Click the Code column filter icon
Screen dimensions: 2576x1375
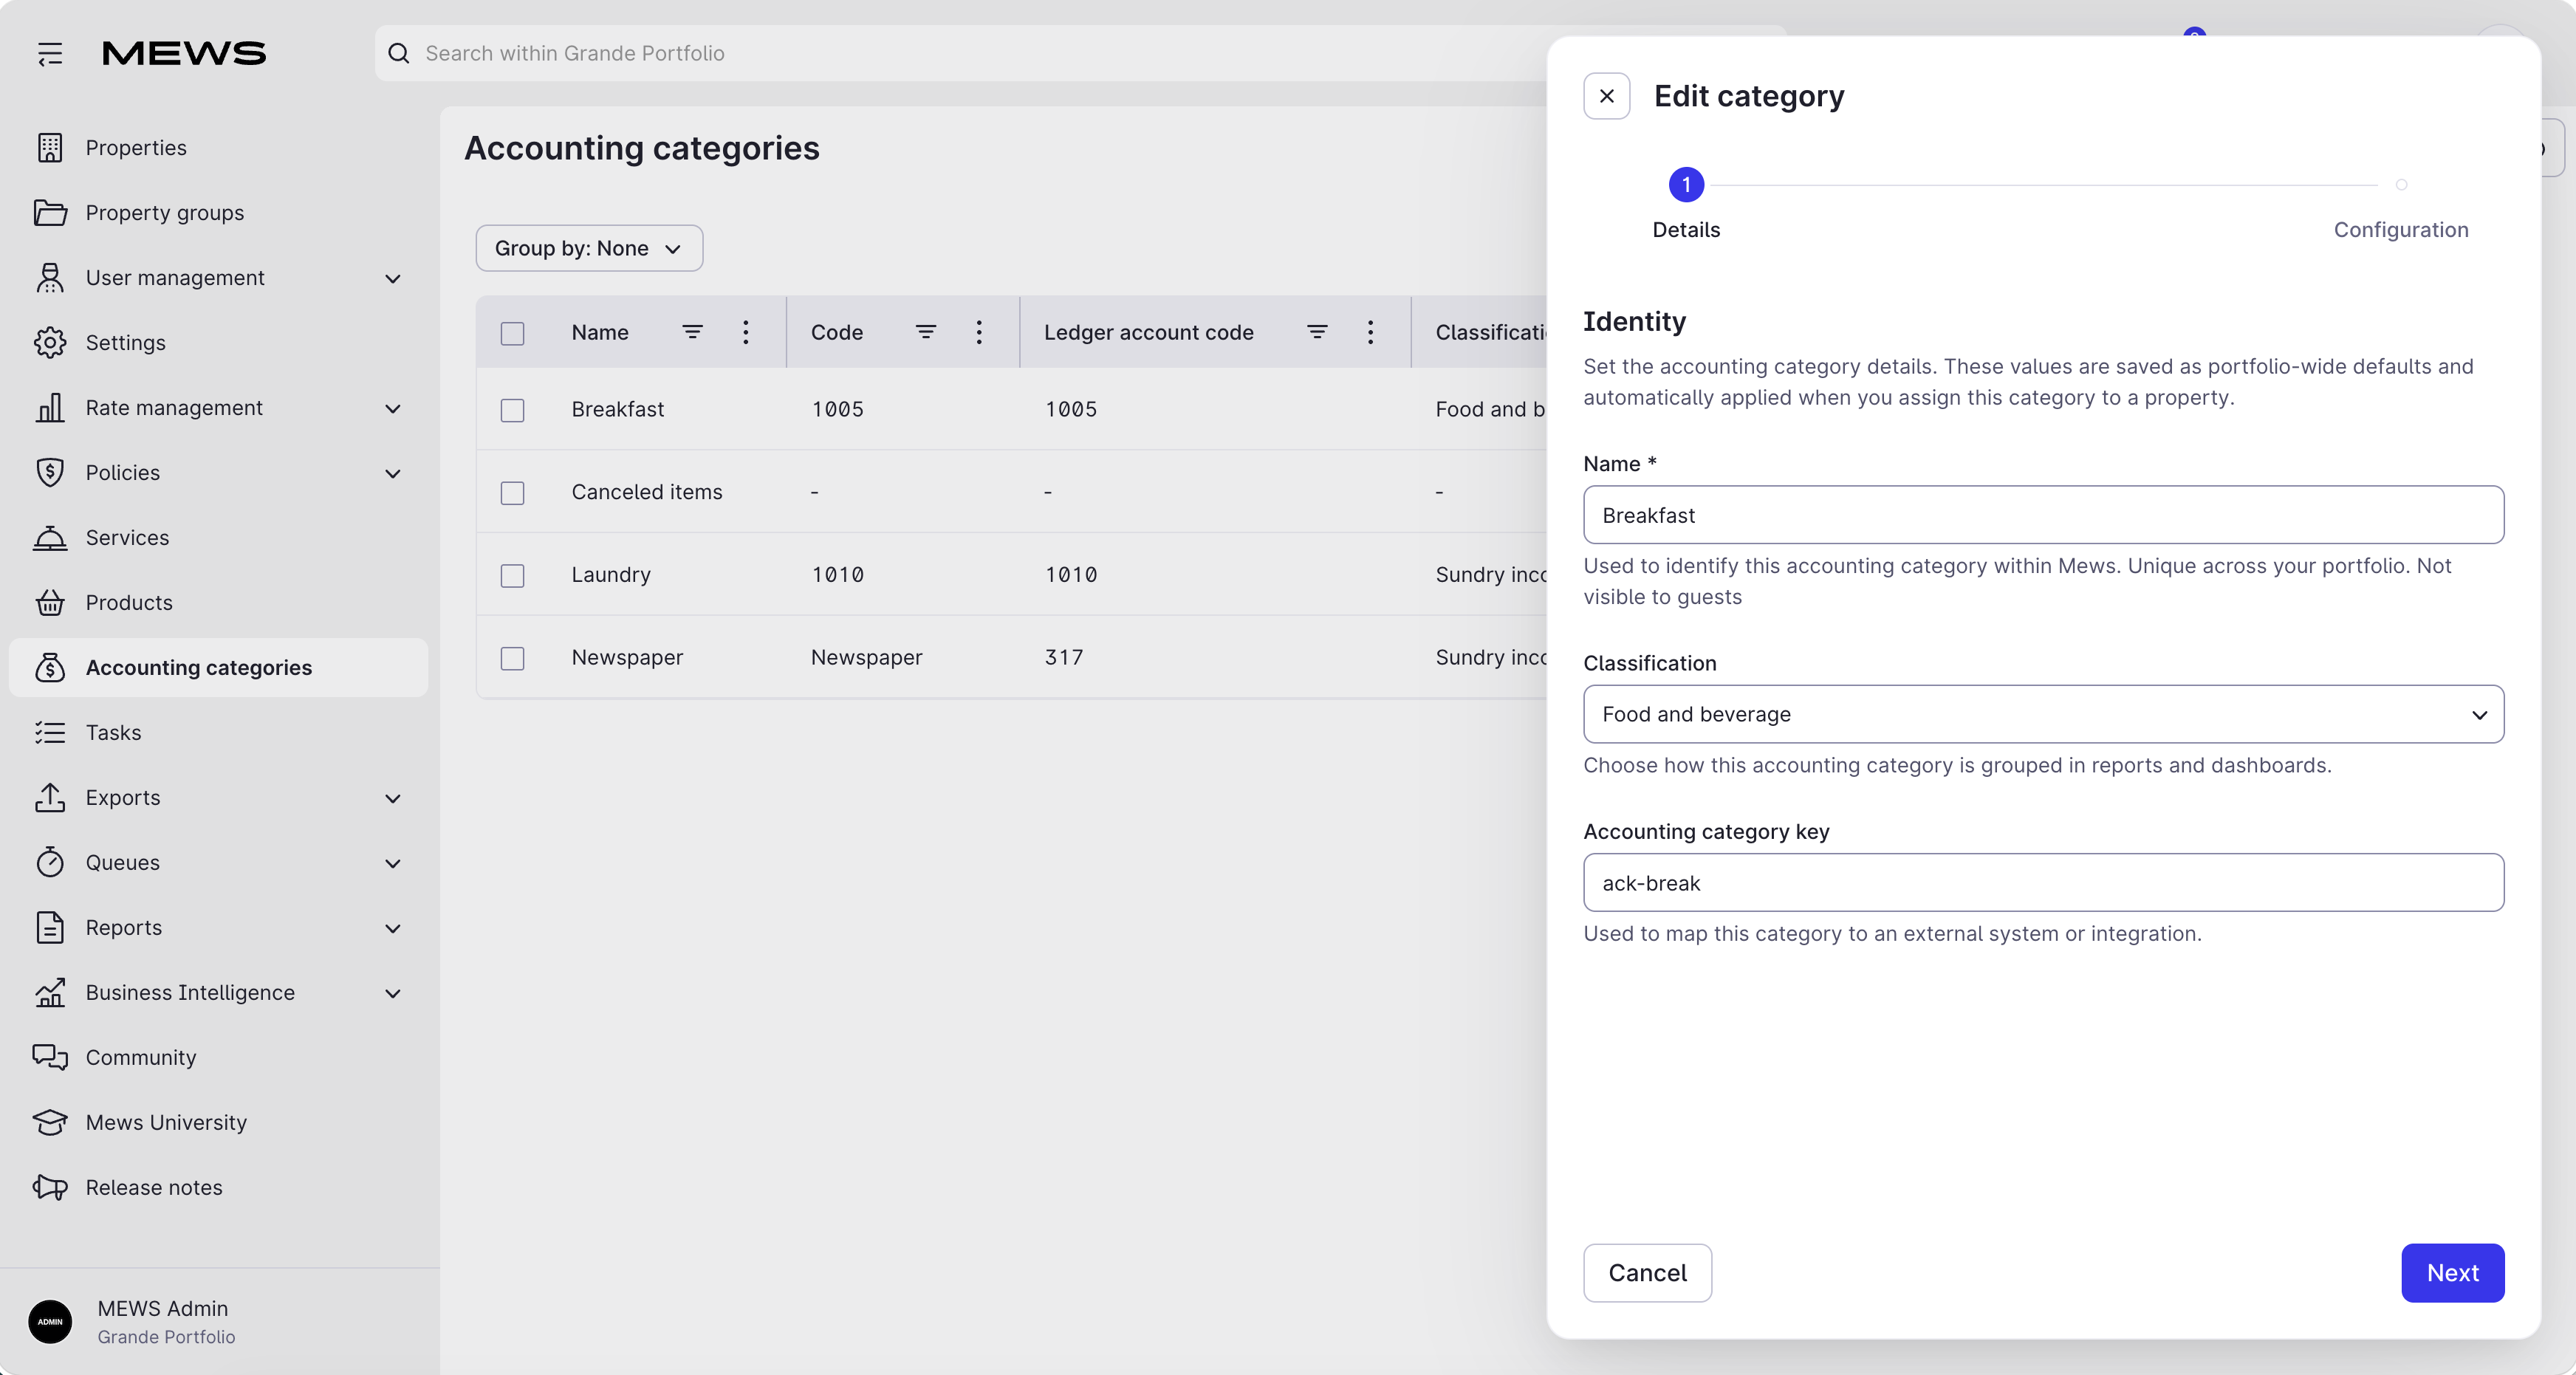[x=926, y=332]
